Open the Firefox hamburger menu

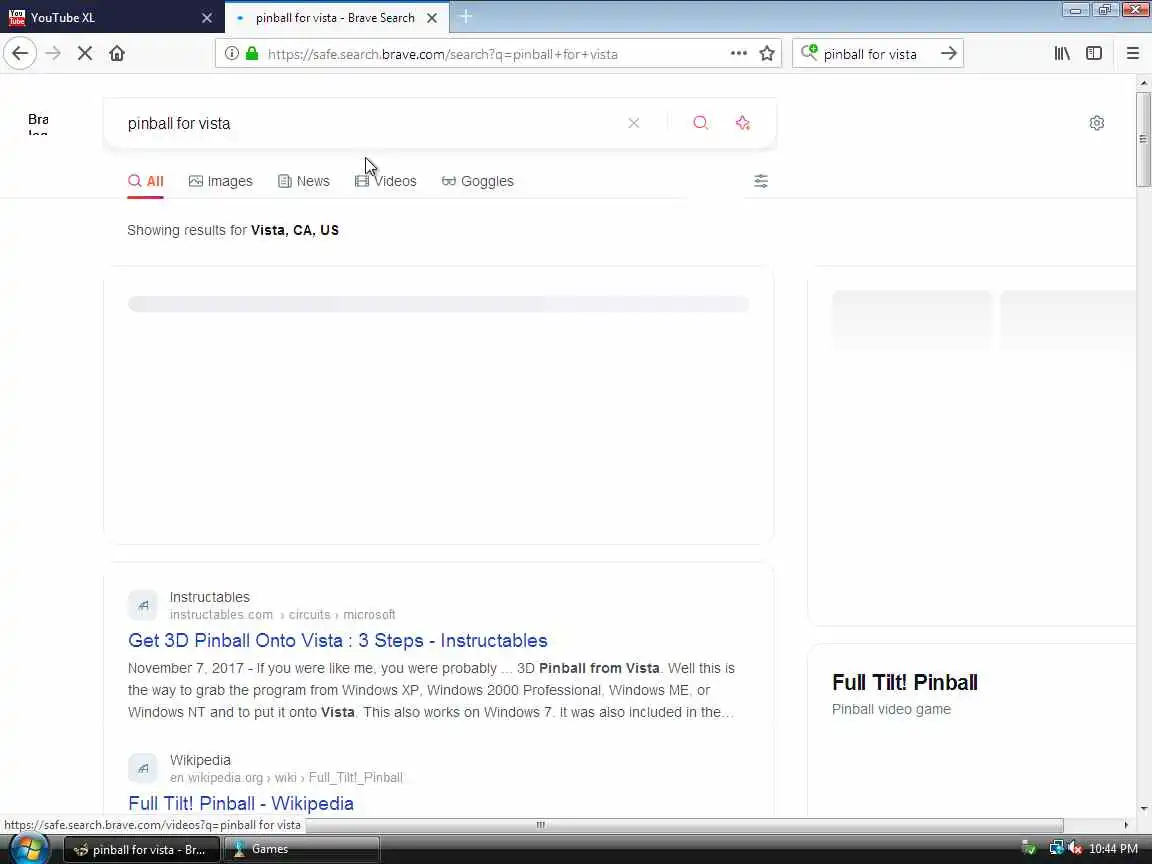tap(1132, 54)
